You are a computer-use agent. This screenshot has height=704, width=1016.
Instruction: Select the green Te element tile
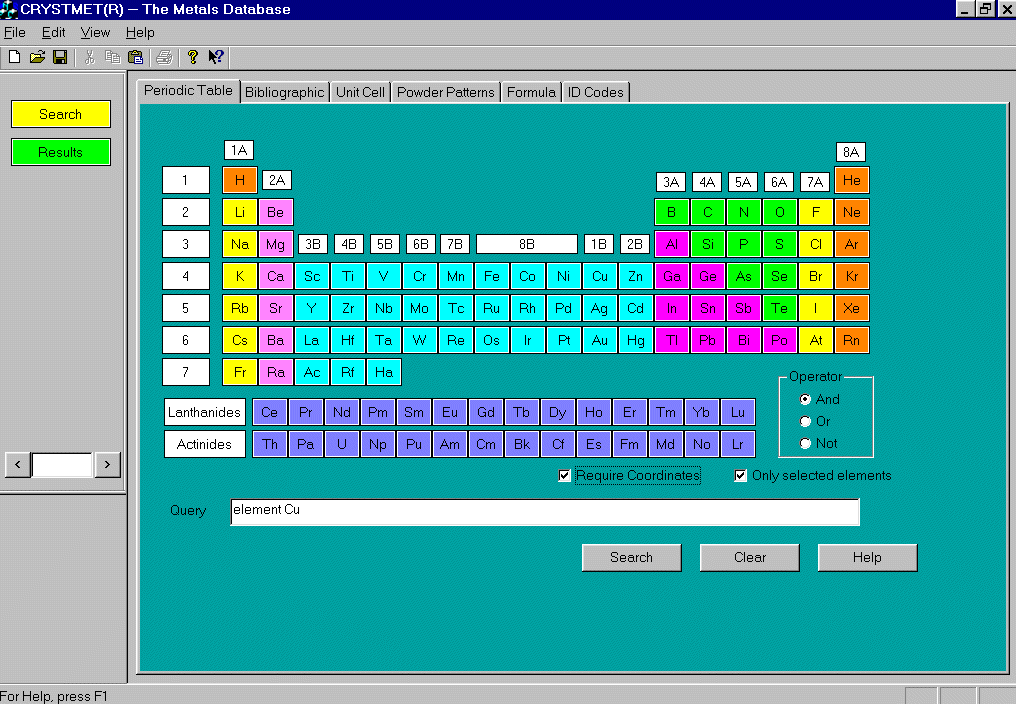[779, 308]
